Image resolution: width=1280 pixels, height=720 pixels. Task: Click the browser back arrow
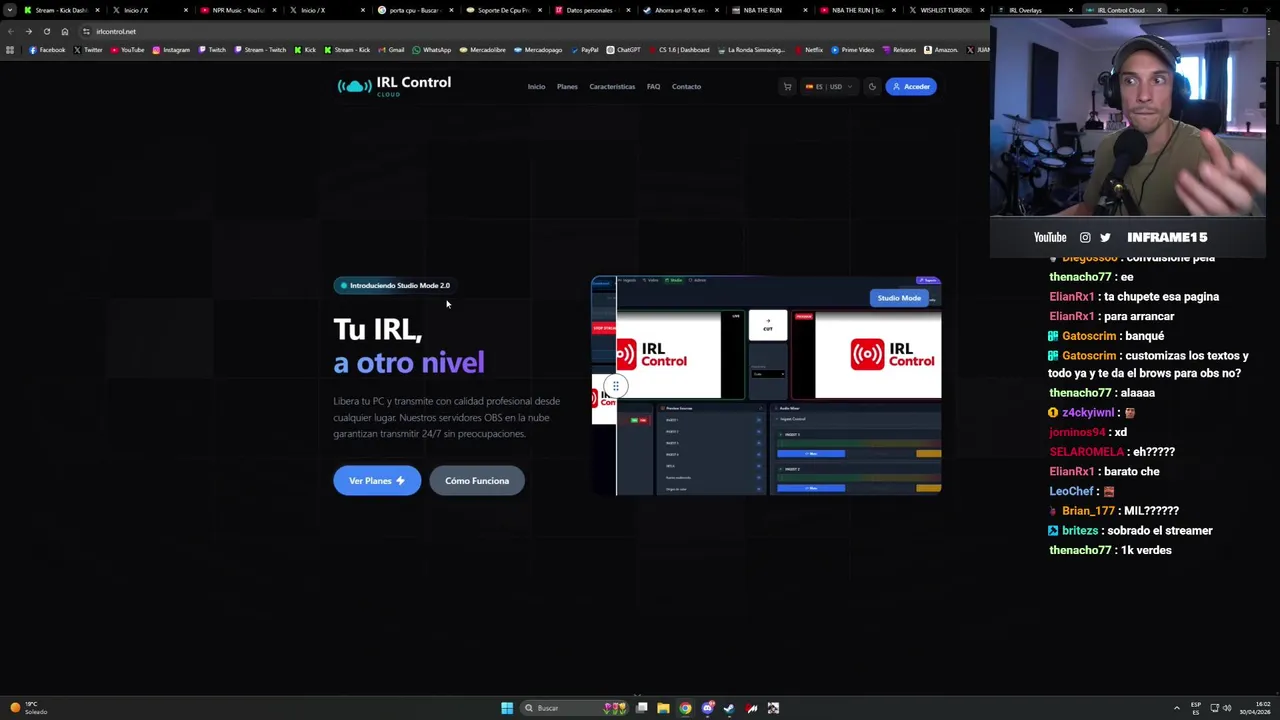[11, 31]
